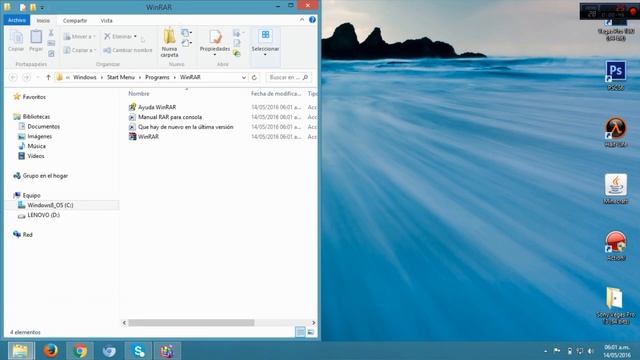Click the network tray icon

click(580, 351)
